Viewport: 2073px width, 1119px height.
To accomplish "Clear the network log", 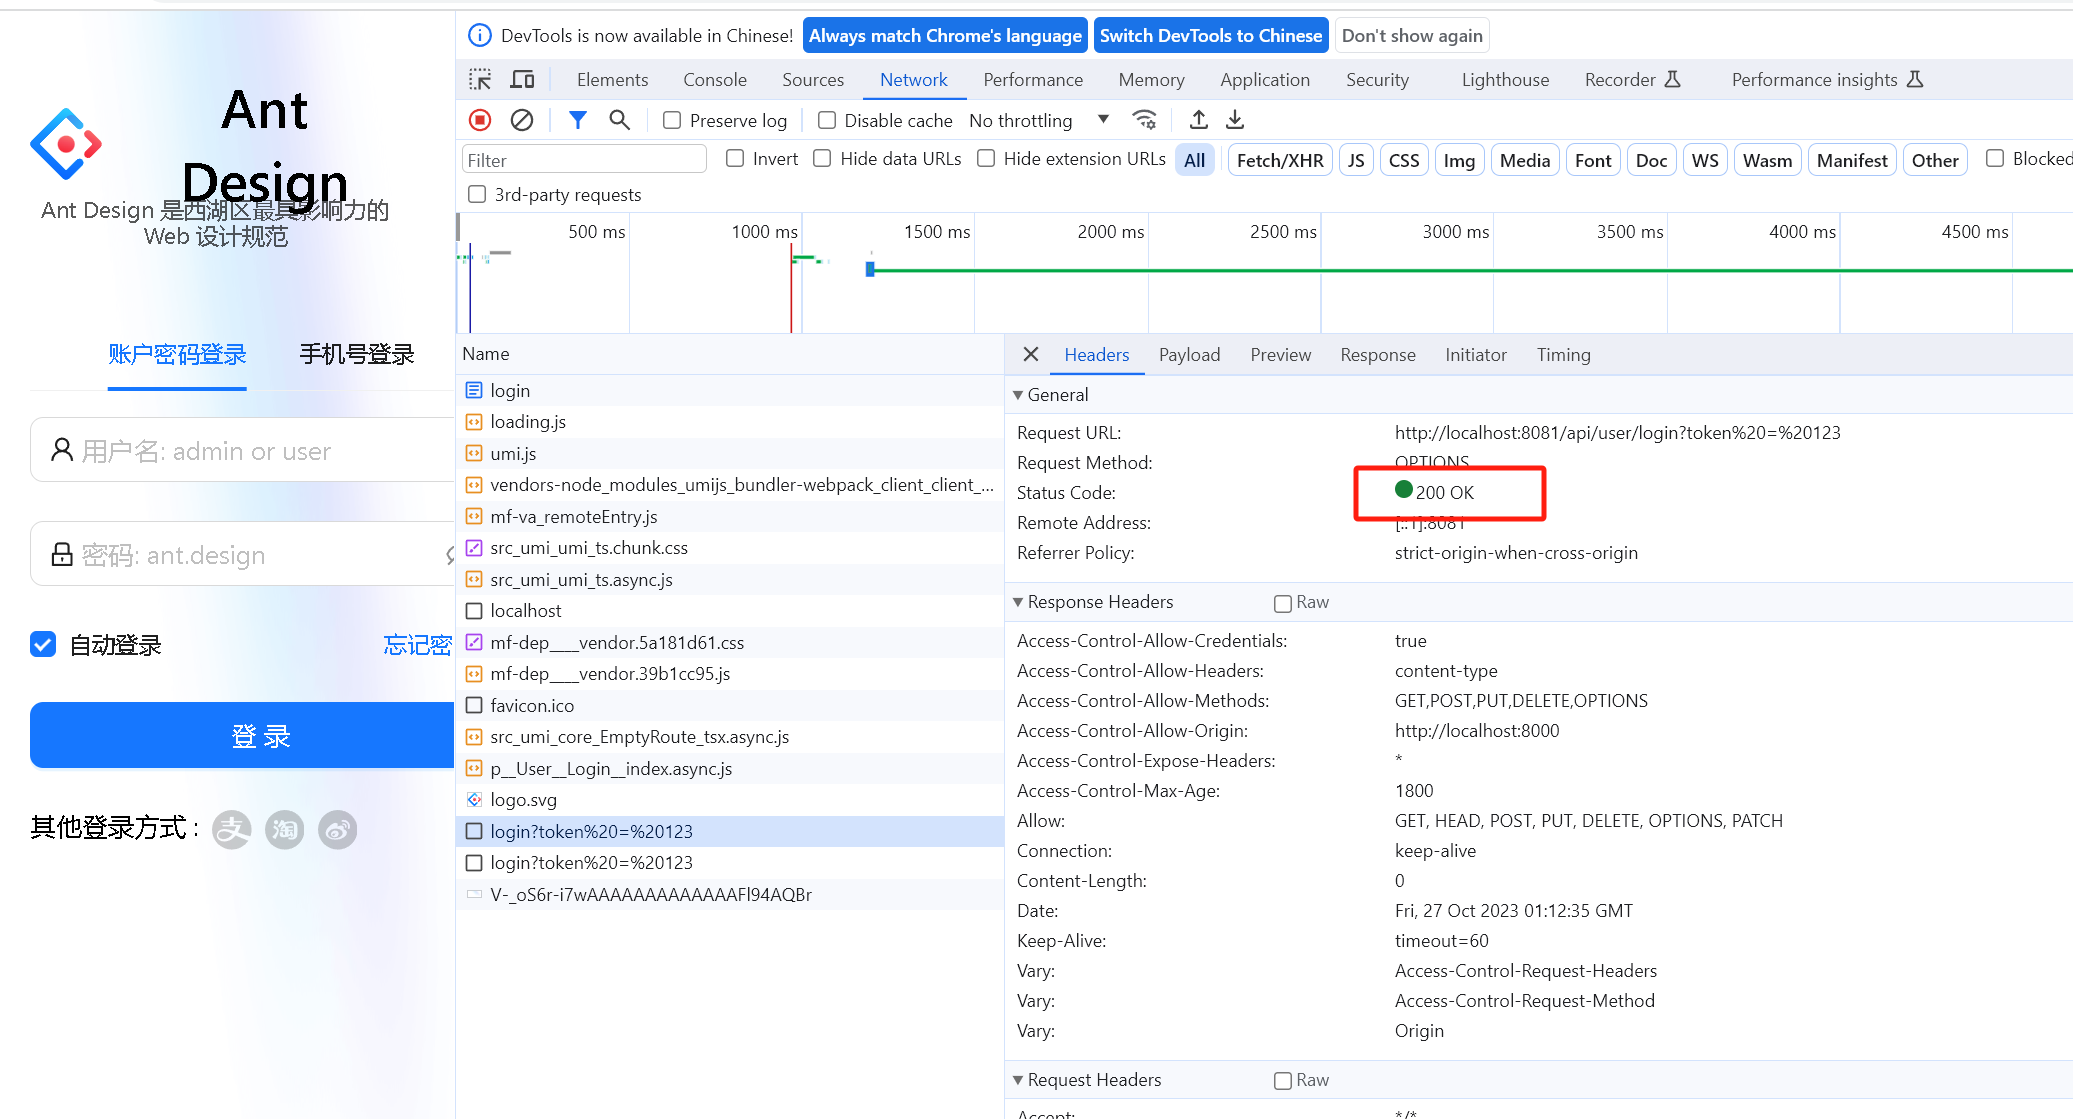I will coord(522,120).
